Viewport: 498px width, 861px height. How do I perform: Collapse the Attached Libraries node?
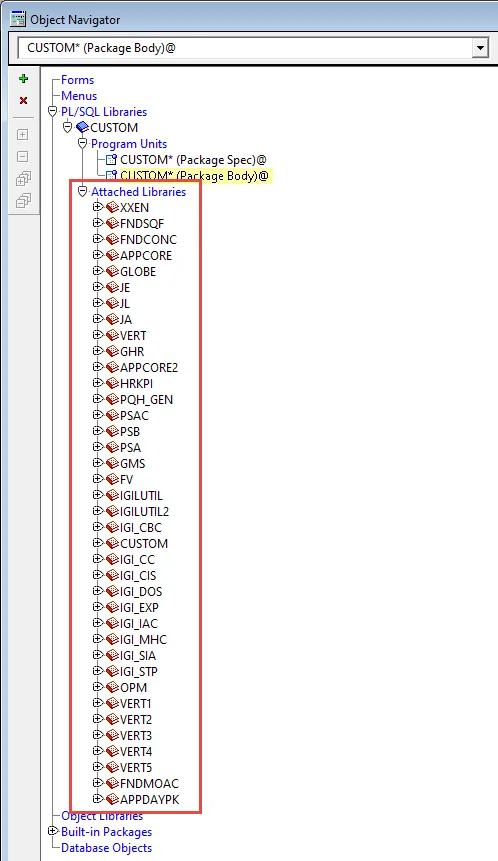(83, 192)
